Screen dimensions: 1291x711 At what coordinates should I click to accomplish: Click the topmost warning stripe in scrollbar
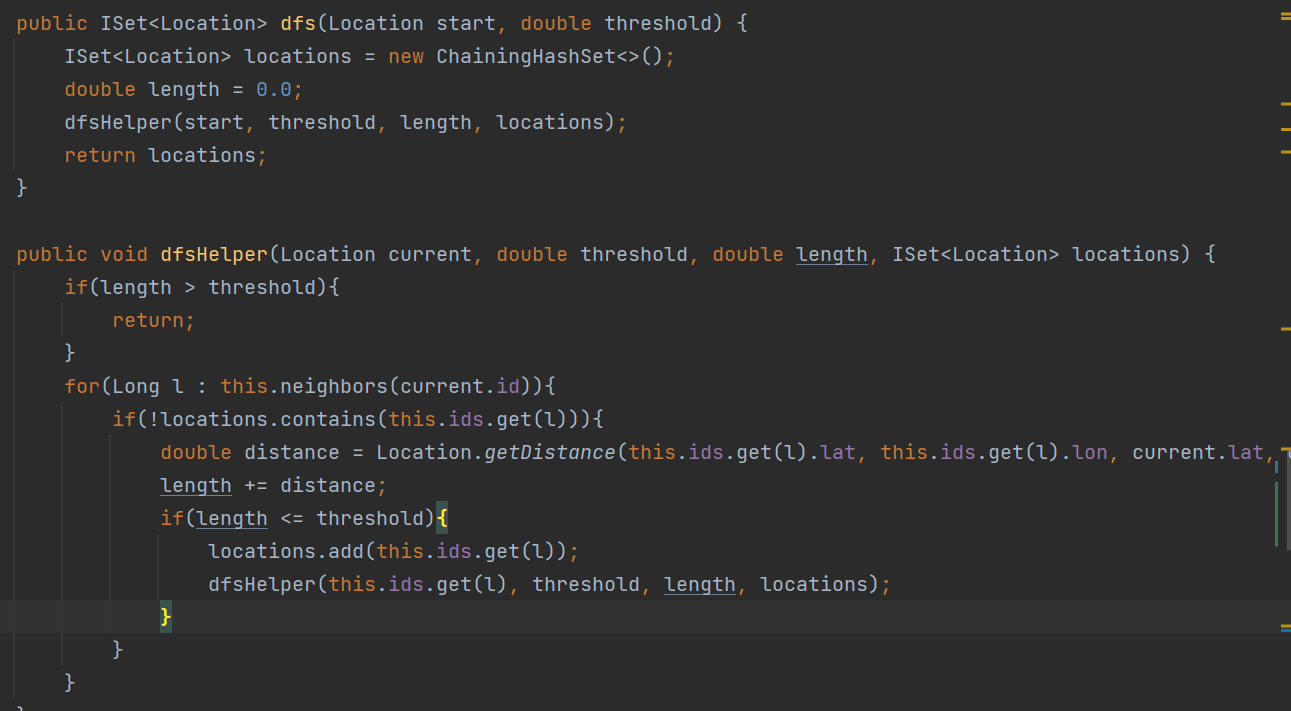(x=1285, y=18)
